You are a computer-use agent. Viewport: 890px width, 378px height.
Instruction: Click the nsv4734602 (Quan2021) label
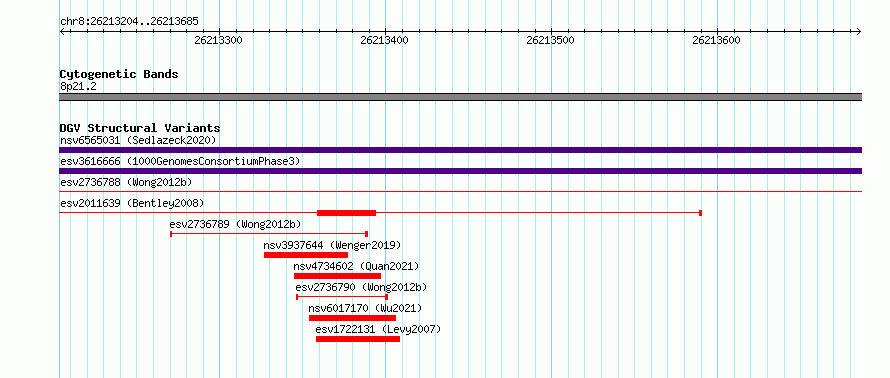pos(356,266)
